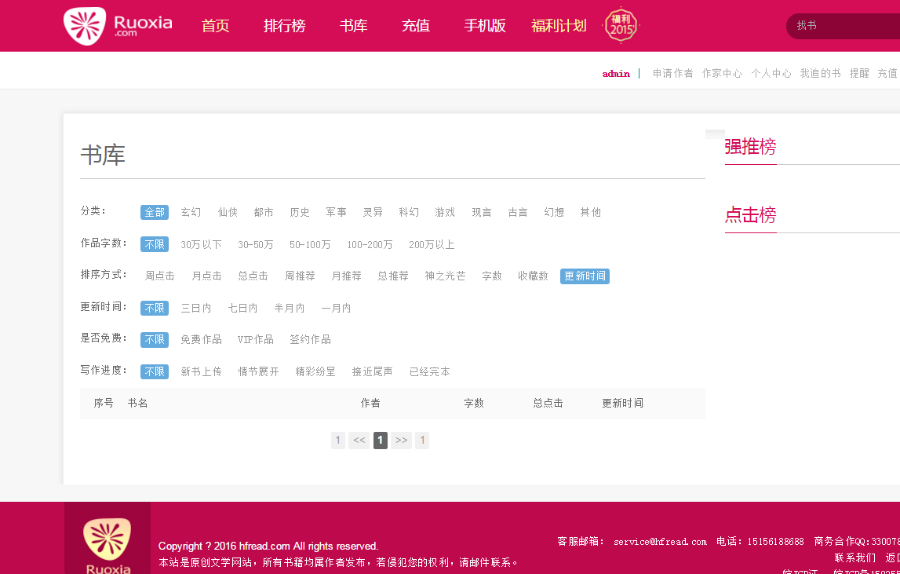Sort by 总推荐
Image resolution: width=900 pixels, height=574 pixels.
click(x=393, y=276)
